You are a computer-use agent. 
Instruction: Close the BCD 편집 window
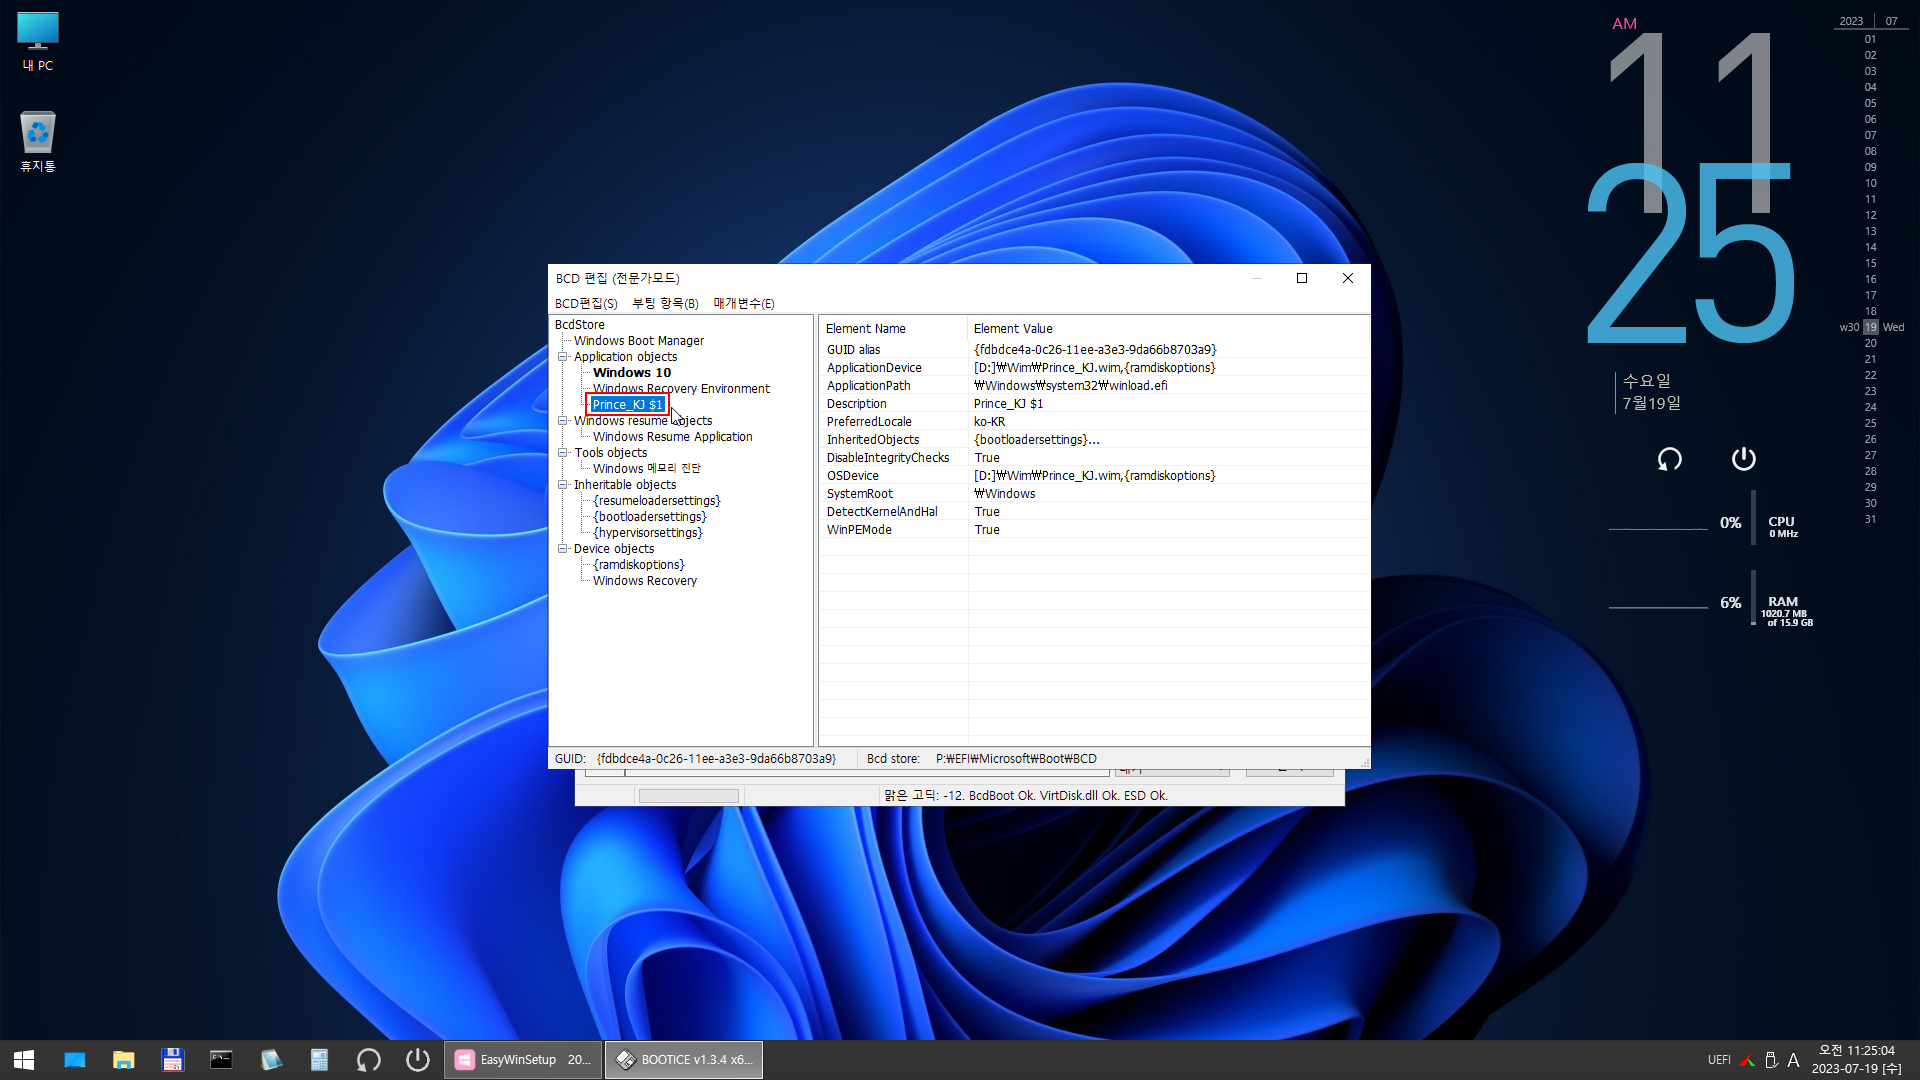(1348, 278)
